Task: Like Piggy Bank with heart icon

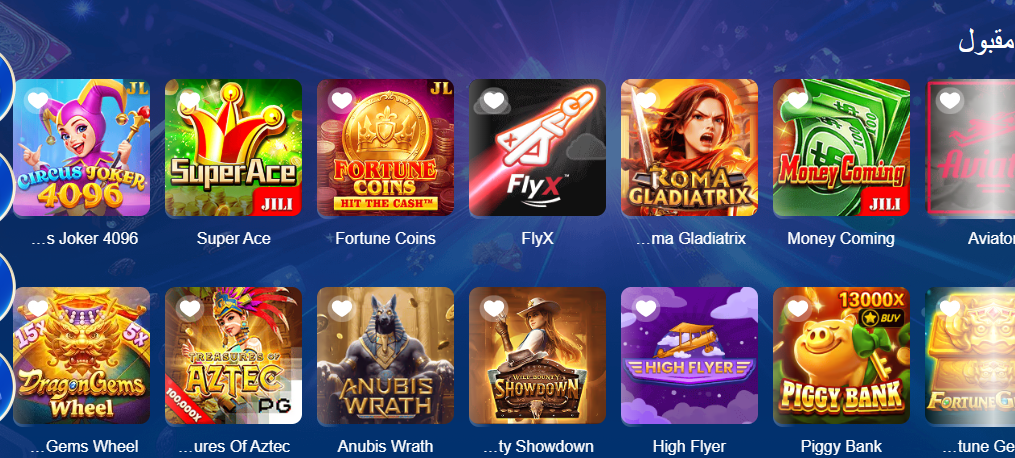Action: [798, 309]
